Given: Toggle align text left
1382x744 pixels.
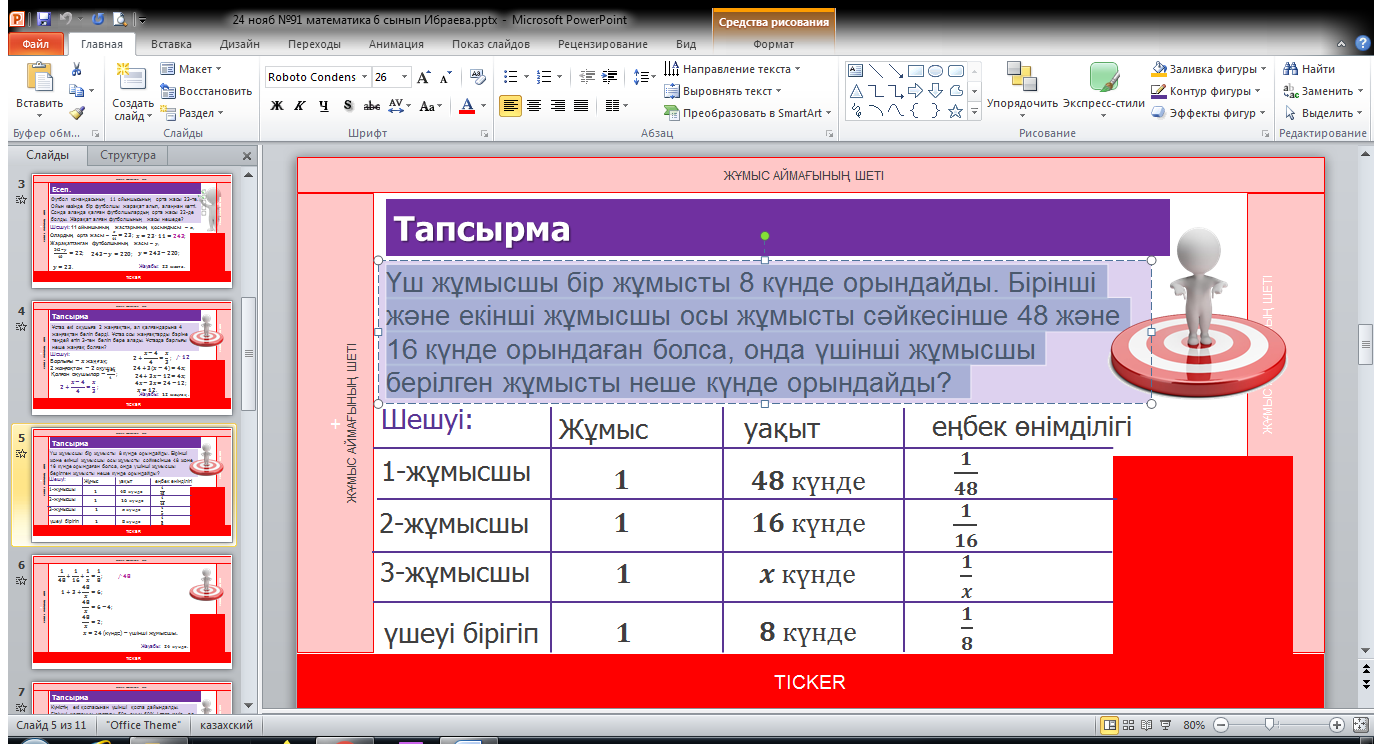Looking at the screenshot, I should 510,106.
